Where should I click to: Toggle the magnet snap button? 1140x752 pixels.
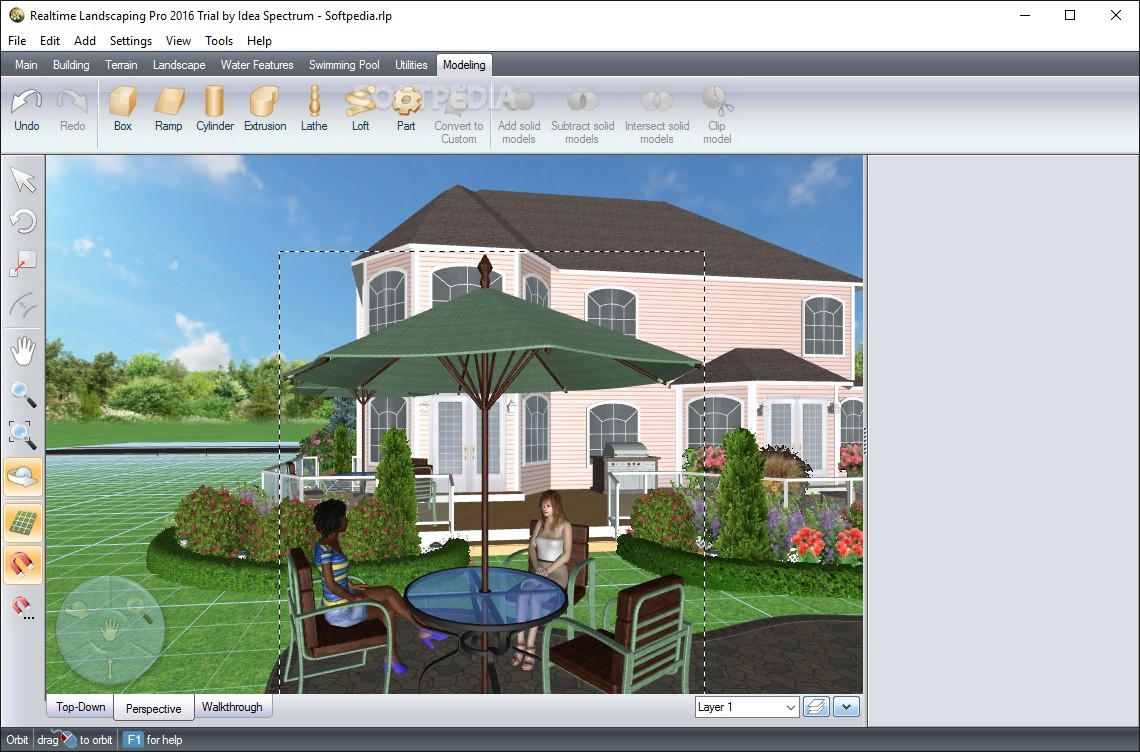23,565
